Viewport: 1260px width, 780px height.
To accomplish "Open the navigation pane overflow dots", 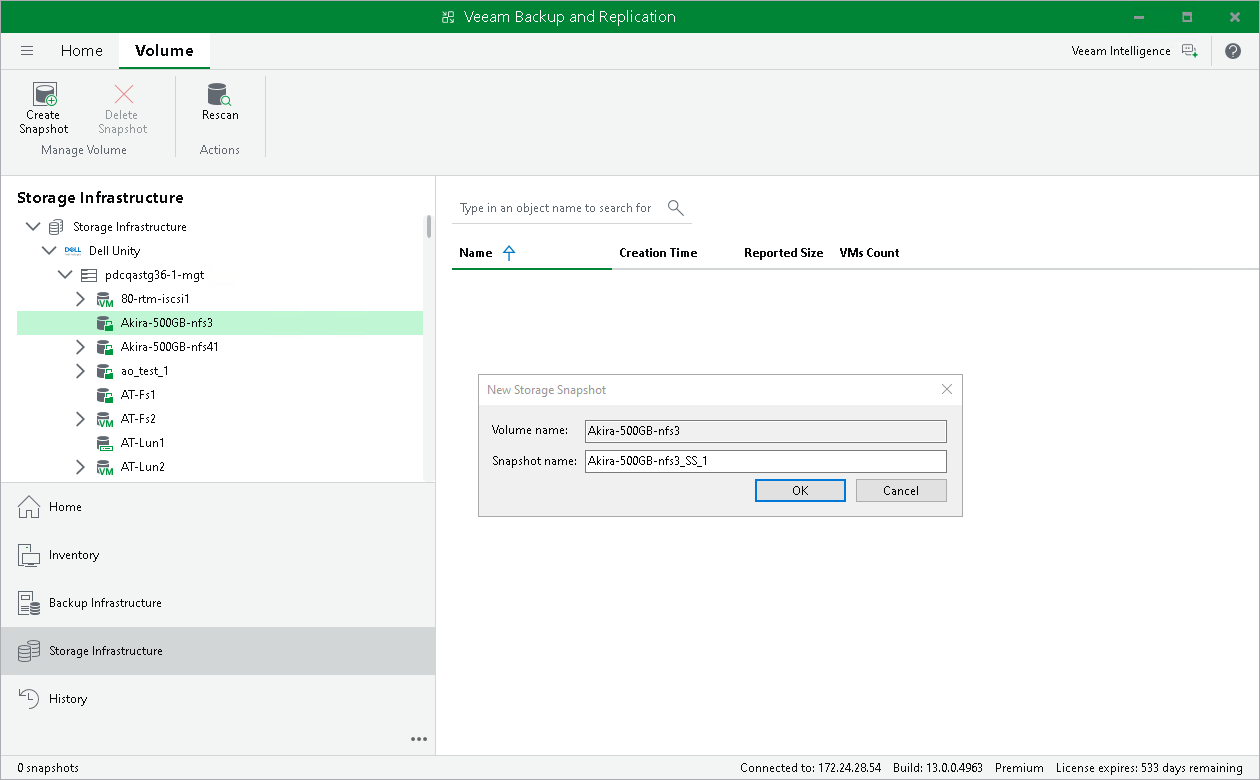I will point(419,739).
